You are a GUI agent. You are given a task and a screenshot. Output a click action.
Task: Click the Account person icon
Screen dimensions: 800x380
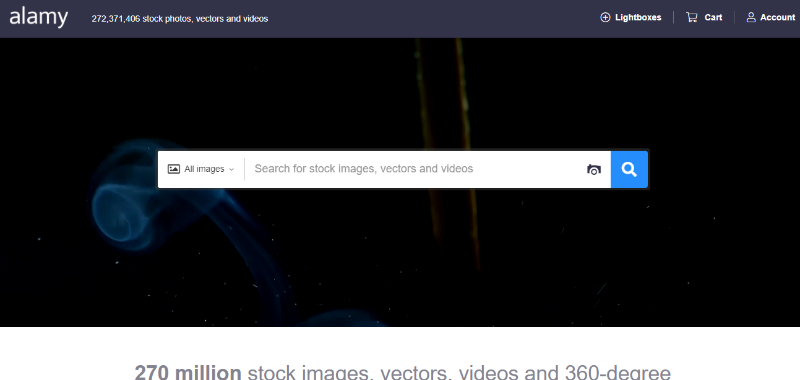pos(751,17)
